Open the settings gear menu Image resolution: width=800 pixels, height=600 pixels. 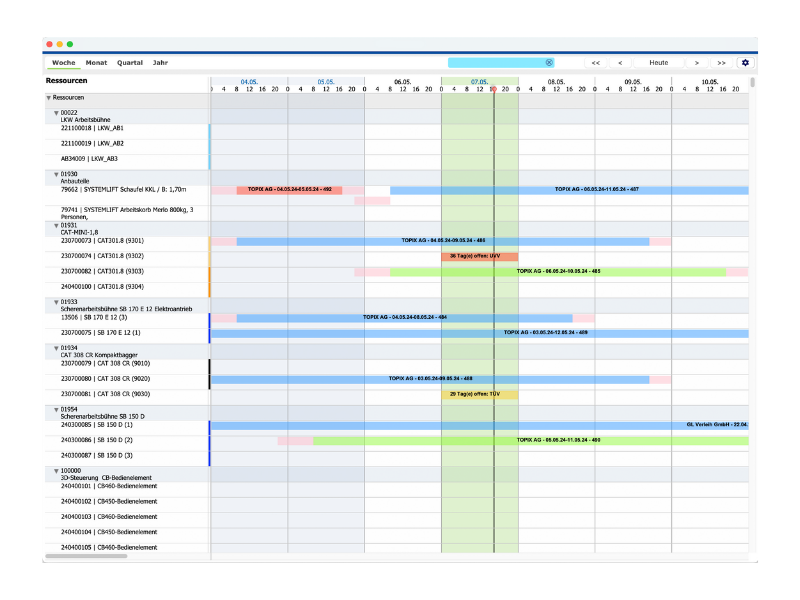tap(744, 62)
